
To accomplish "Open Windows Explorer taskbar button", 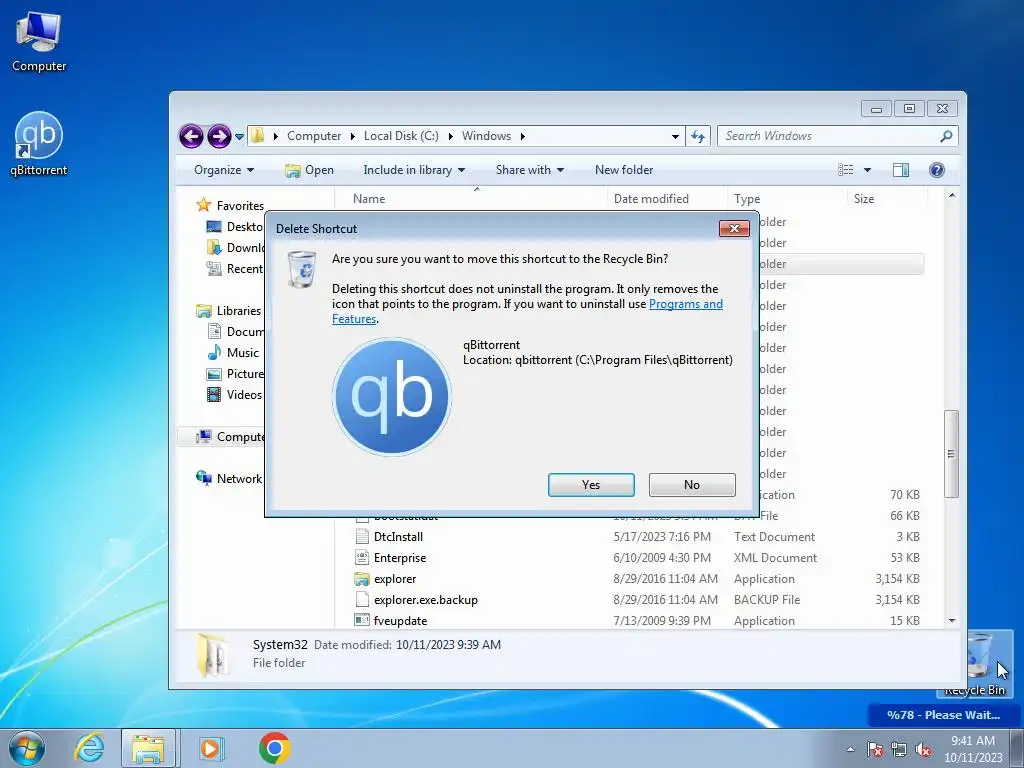I will [x=148, y=748].
